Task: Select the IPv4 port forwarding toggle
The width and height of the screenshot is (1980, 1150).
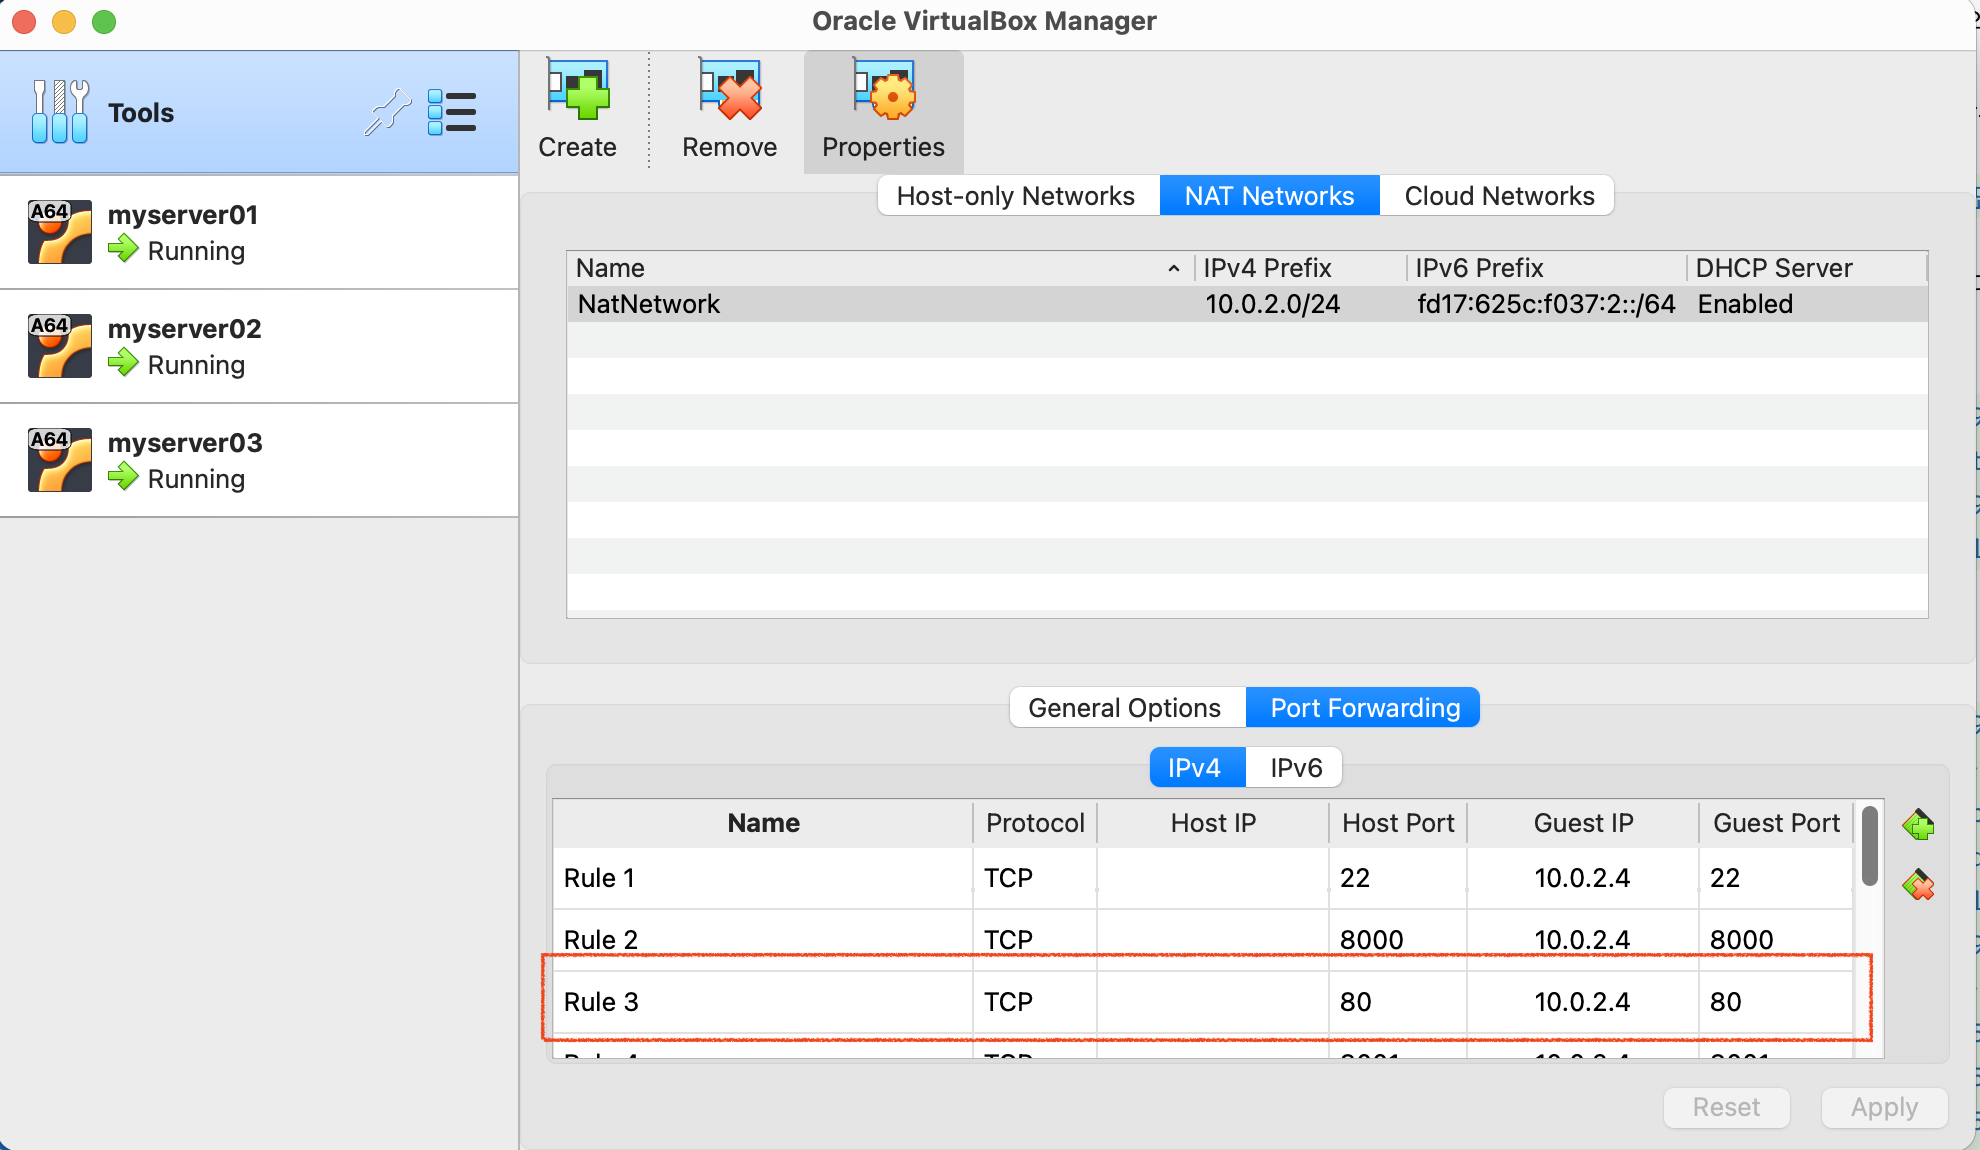Action: (1195, 768)
